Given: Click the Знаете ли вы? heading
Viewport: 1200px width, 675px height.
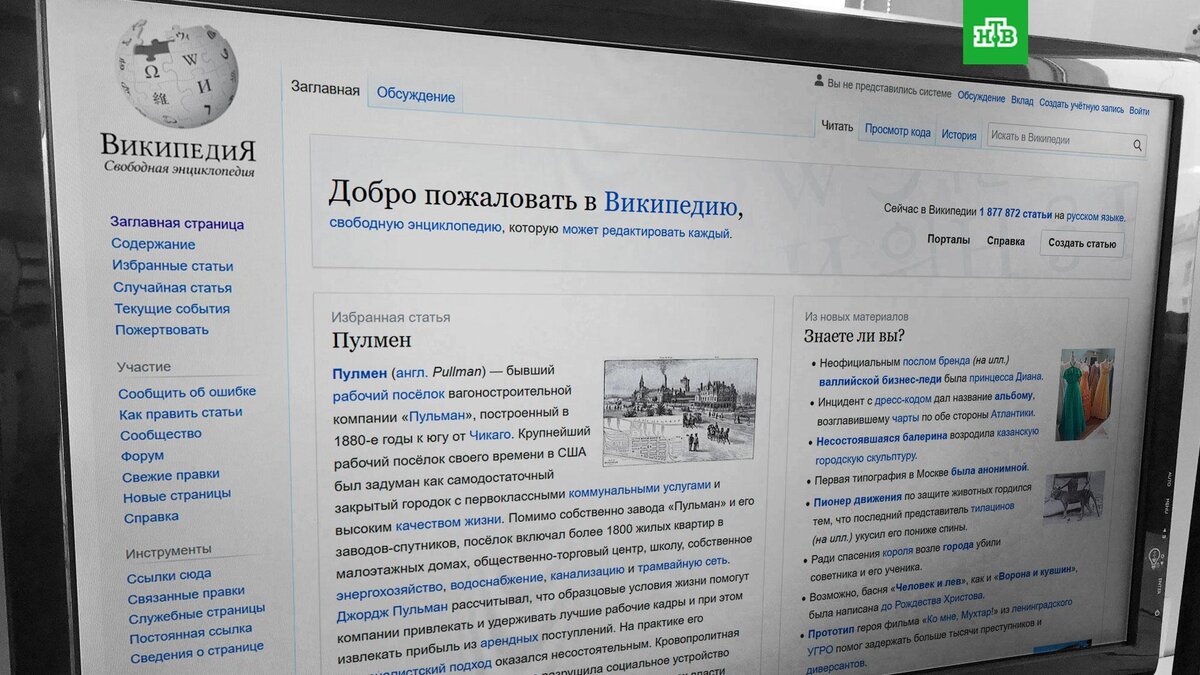Looking at the screenshot, I should pyautogui.click(x=856, y=335).
